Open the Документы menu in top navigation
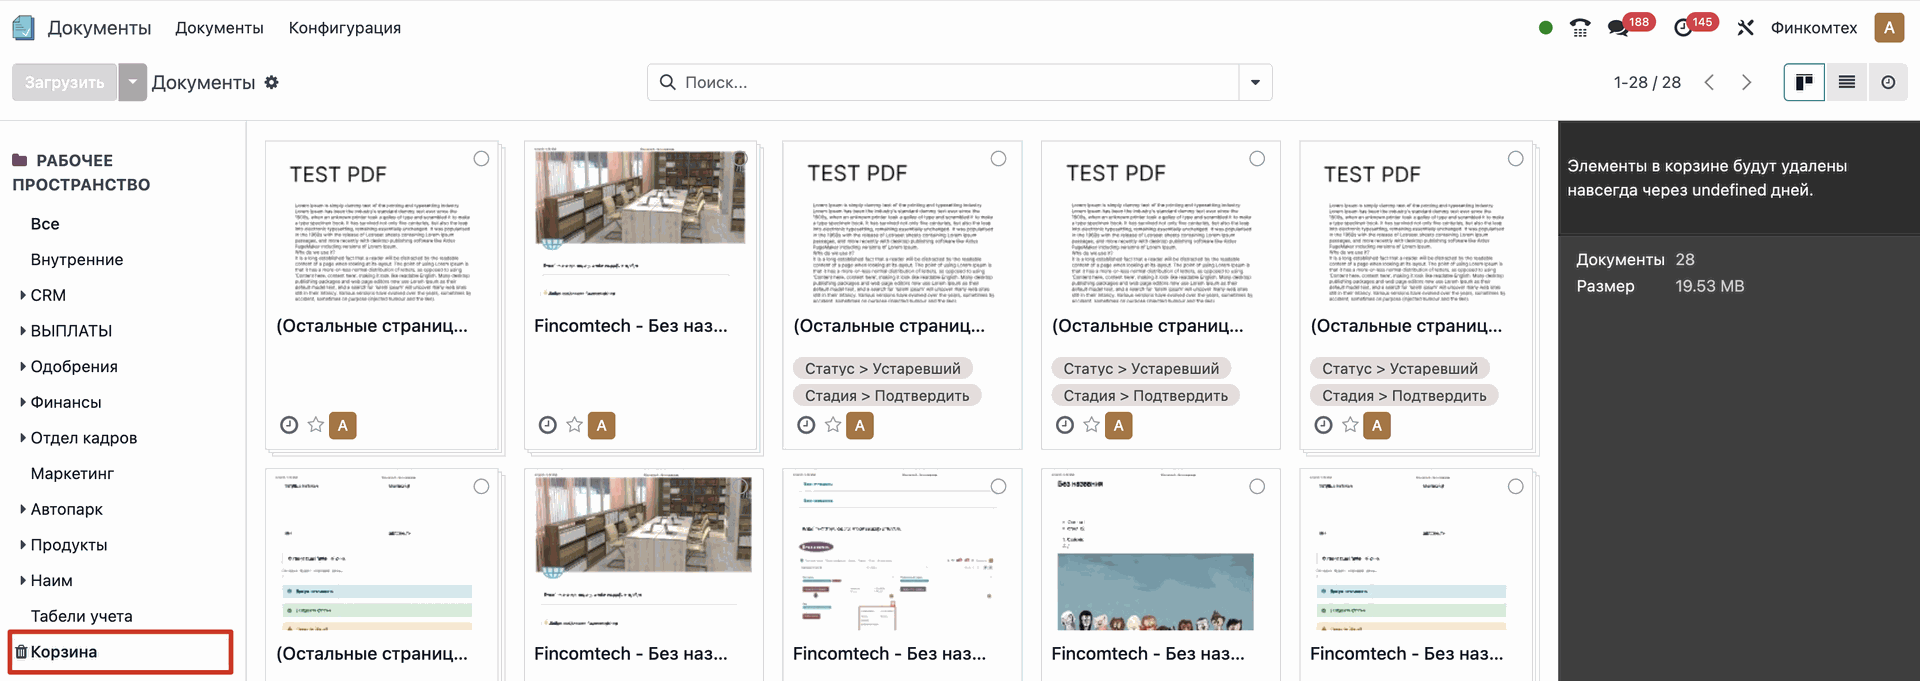This screenshot has height=681, width=1920. tap(219, 28)
